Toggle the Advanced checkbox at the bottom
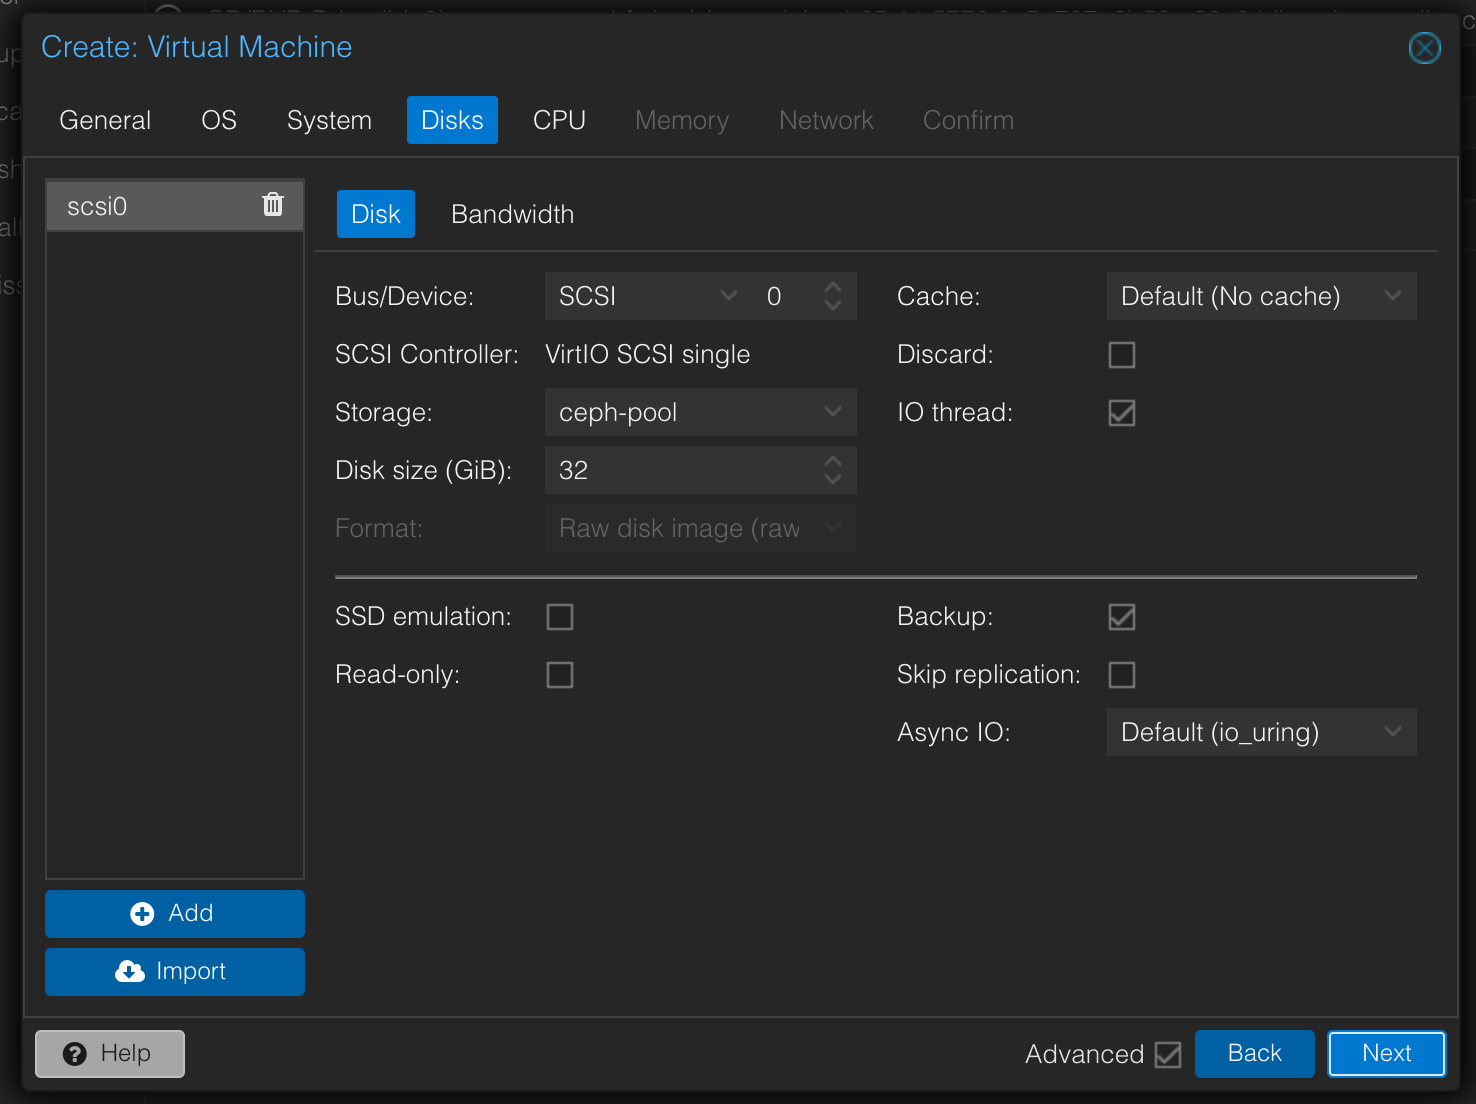1476x1104 pixels. (1168, 1054)
